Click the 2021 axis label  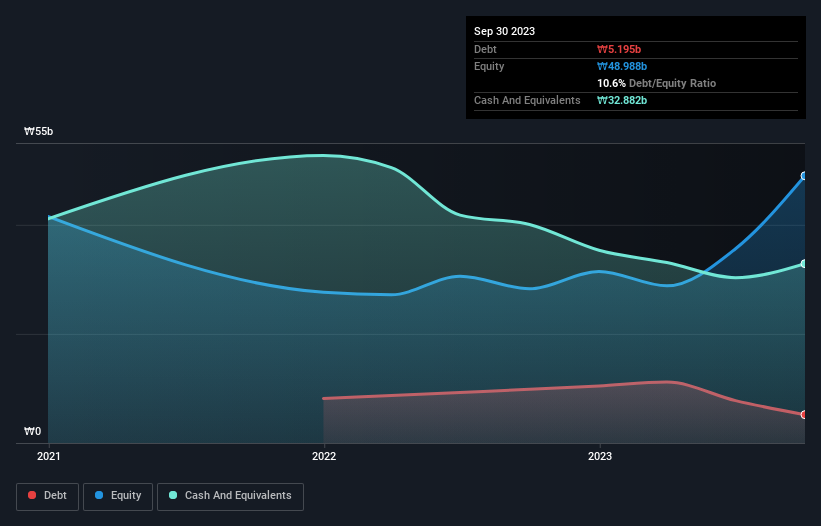coord(49,456)
